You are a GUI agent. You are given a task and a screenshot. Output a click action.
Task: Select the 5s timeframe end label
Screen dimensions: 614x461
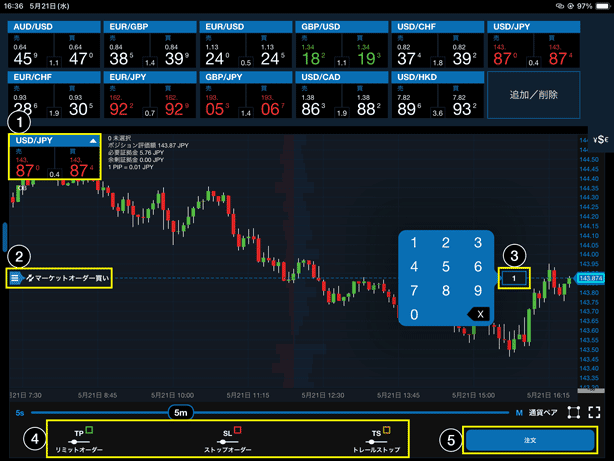point(20,413)
